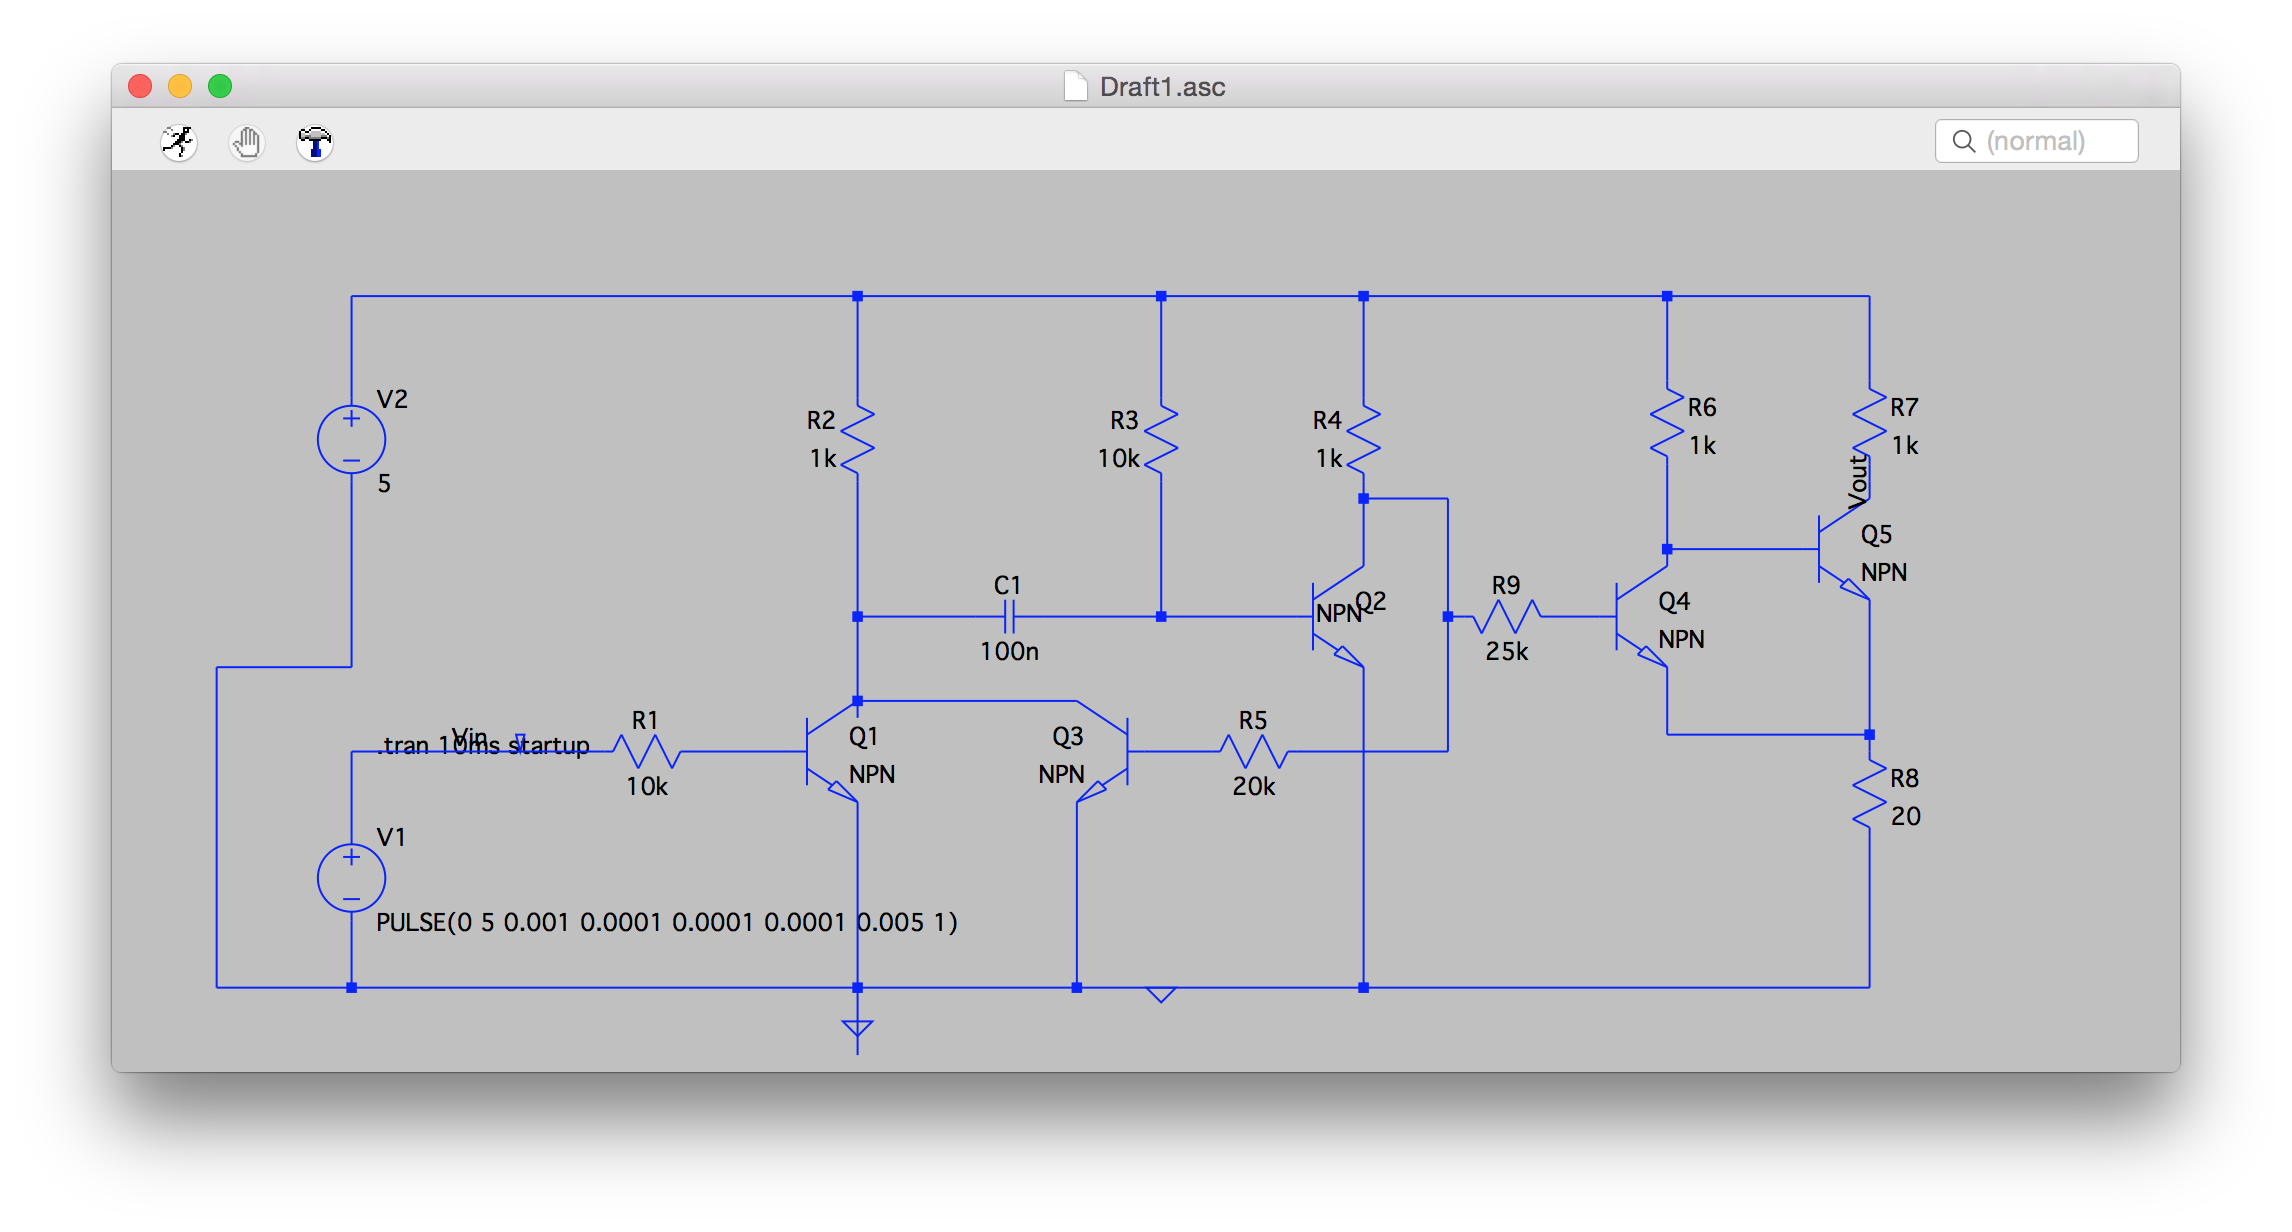Click the PULSE source value text

click(666, 922)
